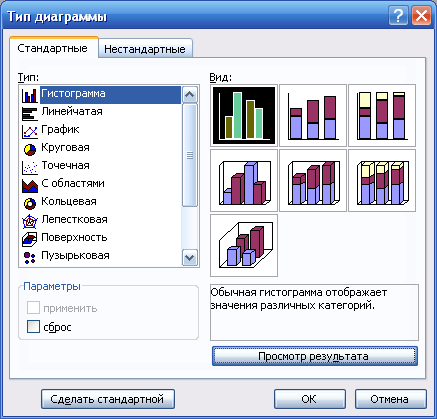
Task: Enable the сброс checkbox
Action: pyautogui.click(x=33, y=327)
